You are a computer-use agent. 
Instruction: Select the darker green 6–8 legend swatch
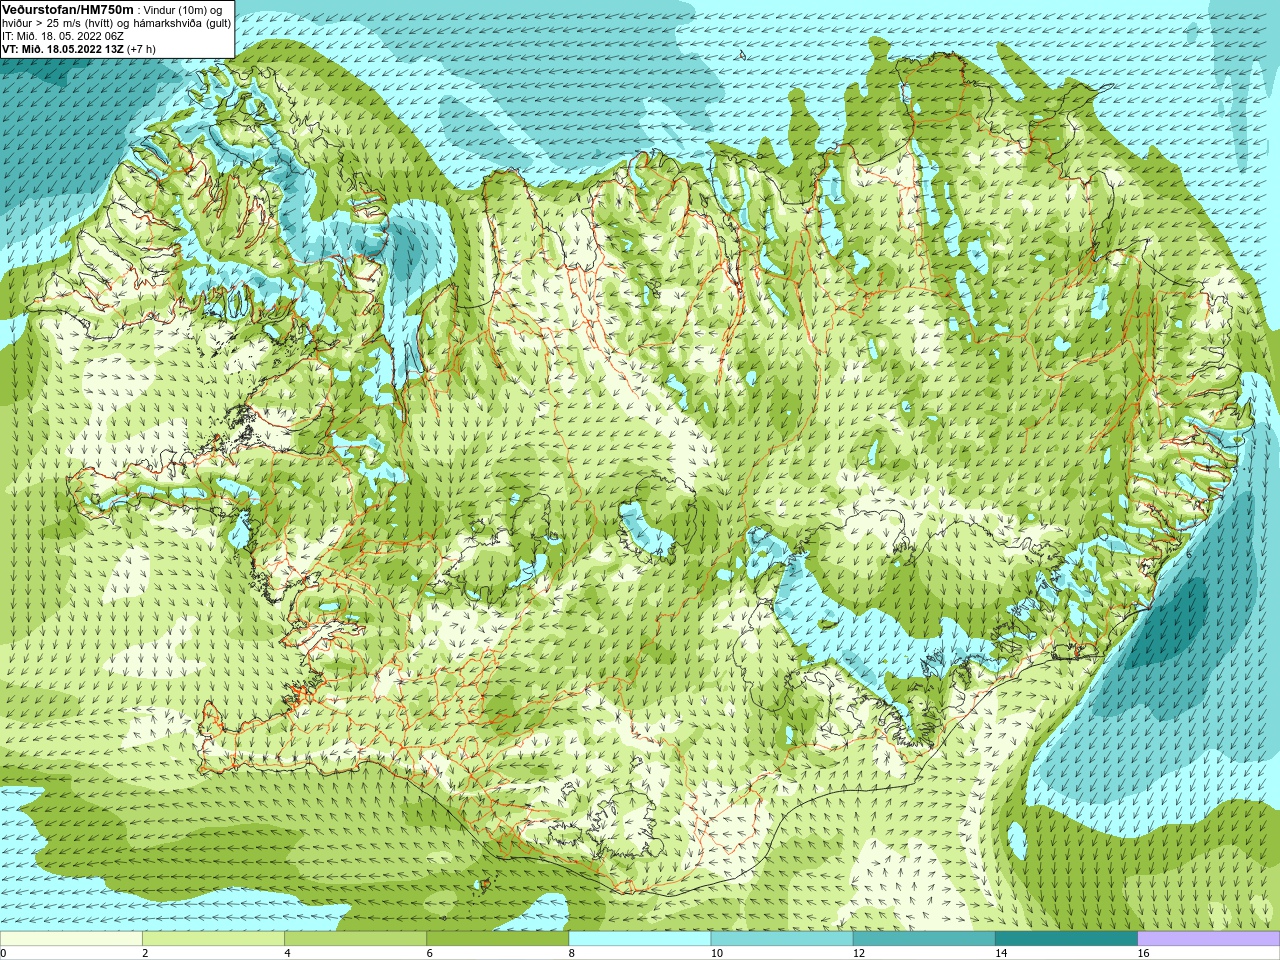pos(498,939)
